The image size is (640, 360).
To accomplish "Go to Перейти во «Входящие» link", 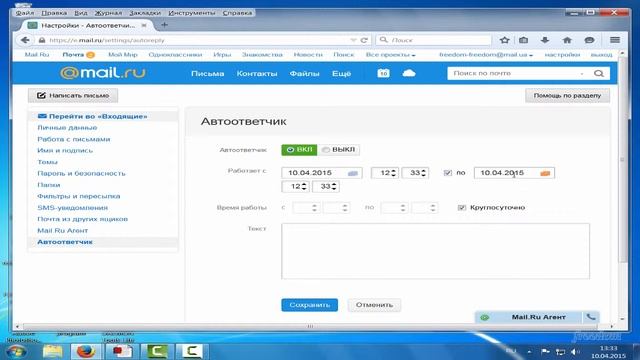I will click(x=98, y=116).
